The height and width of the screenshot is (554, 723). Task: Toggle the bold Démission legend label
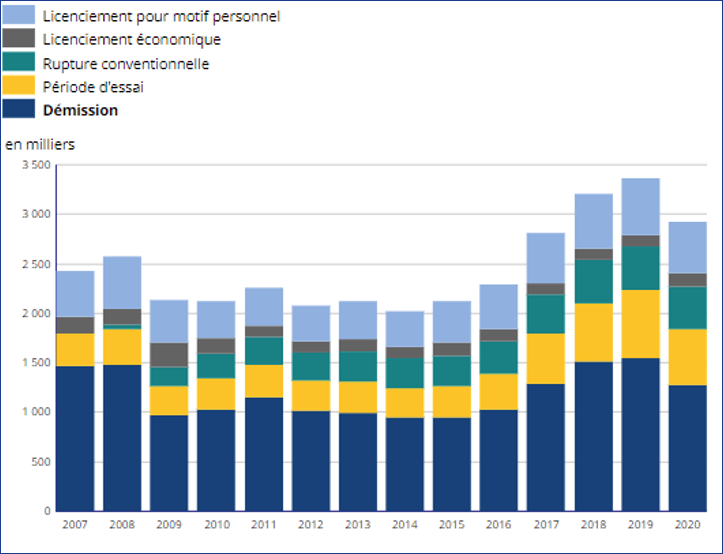[80, 110]
